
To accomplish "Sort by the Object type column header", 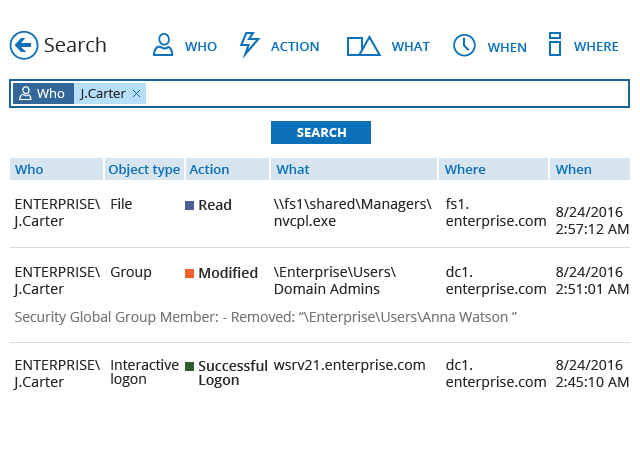I will pyautogui.click(x=144, y=169).
